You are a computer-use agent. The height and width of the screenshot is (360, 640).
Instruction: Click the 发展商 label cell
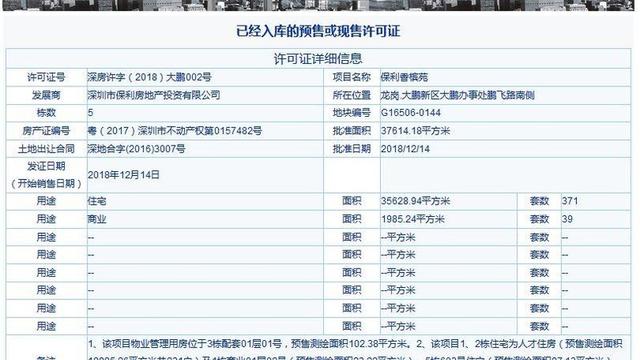(x=46, y=95)
